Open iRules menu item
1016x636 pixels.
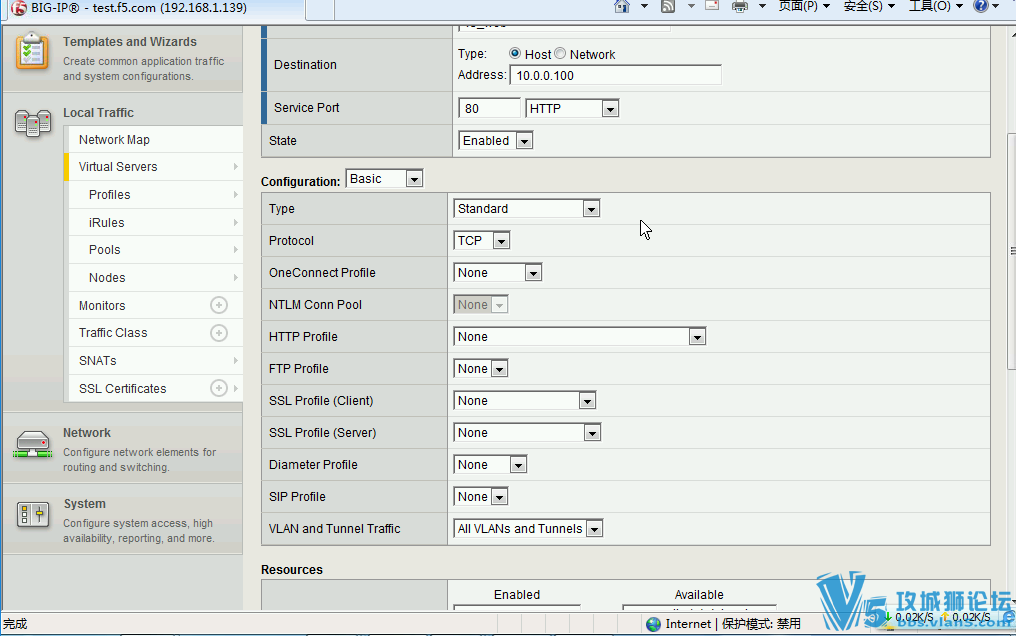106,222
